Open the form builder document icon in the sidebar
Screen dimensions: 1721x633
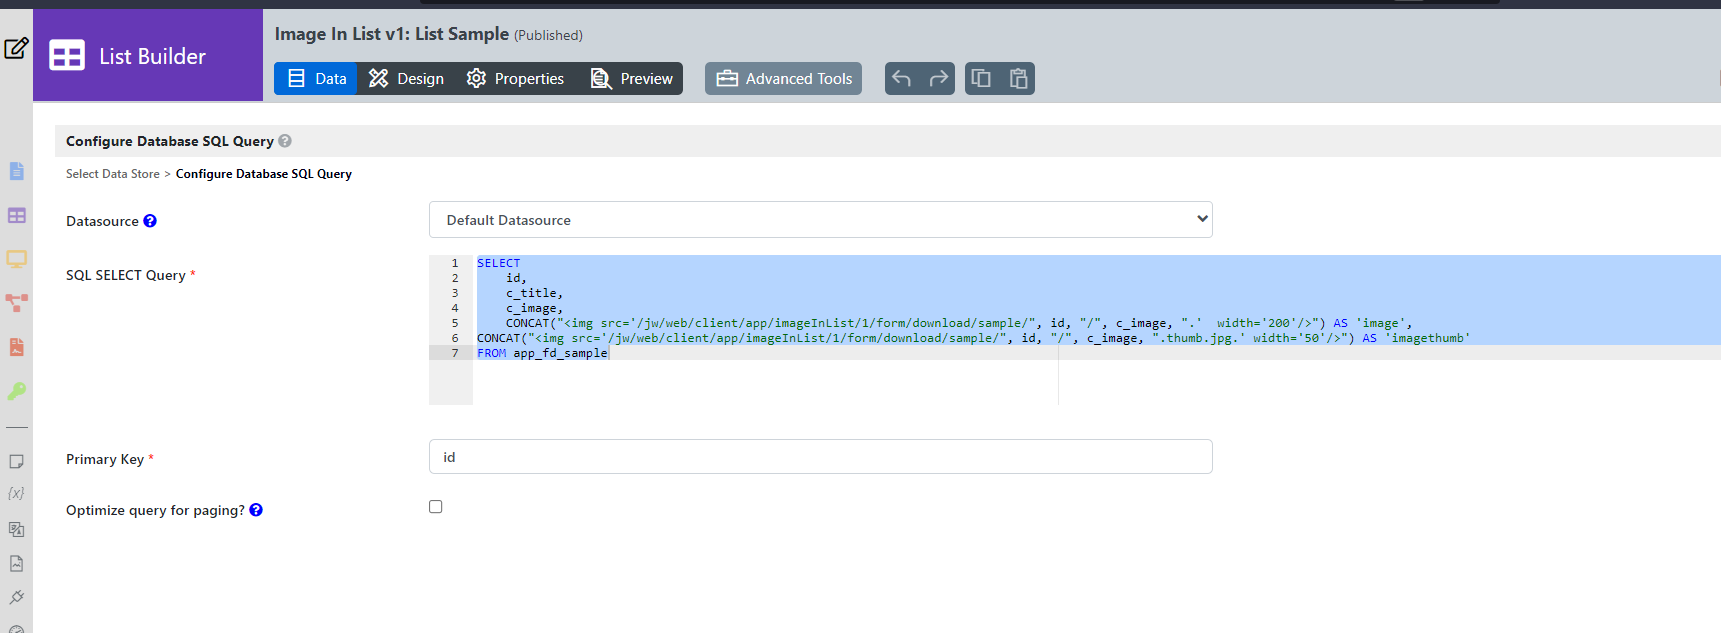16,171
